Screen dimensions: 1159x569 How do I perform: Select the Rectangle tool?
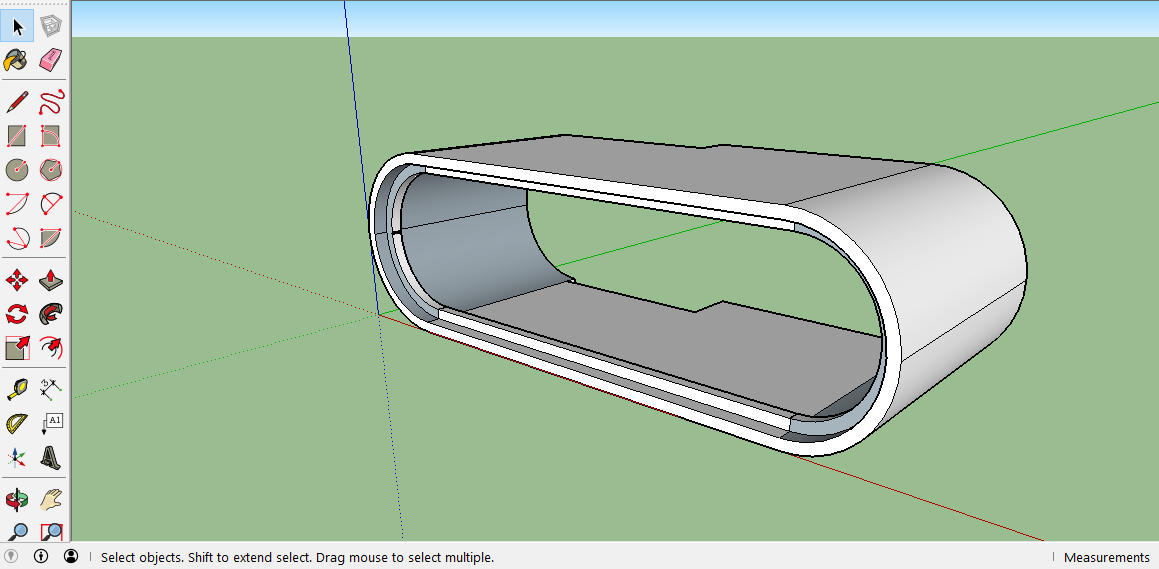point(17,135)
